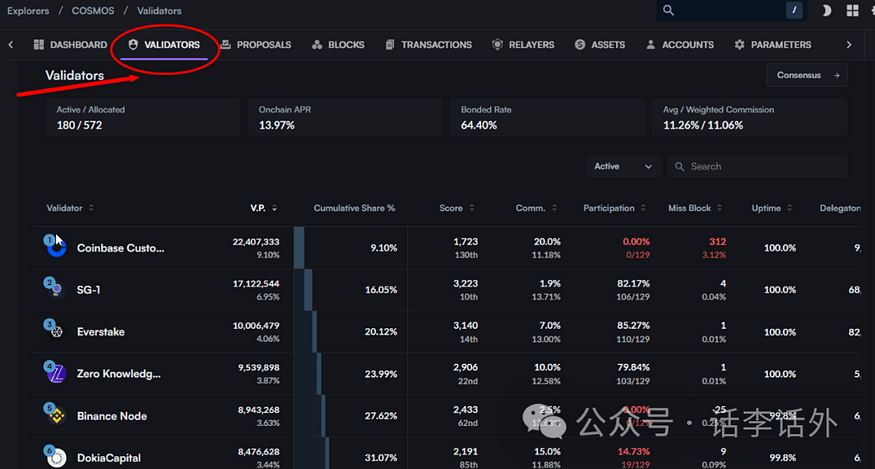Click the slash shortcut badge in search
Image resolution: width=875 pixels, height=469 pixels.
tap(794, 10)
